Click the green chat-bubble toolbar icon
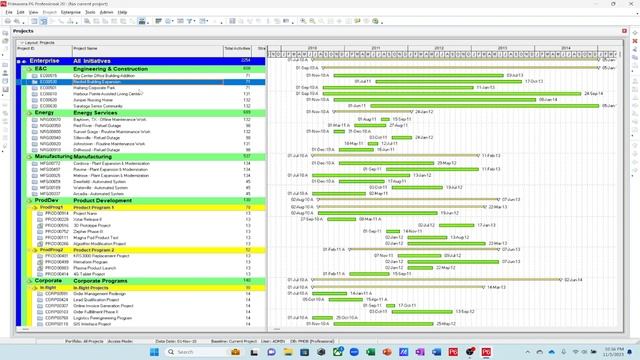 pyautogui.click(x=357, y=21)
